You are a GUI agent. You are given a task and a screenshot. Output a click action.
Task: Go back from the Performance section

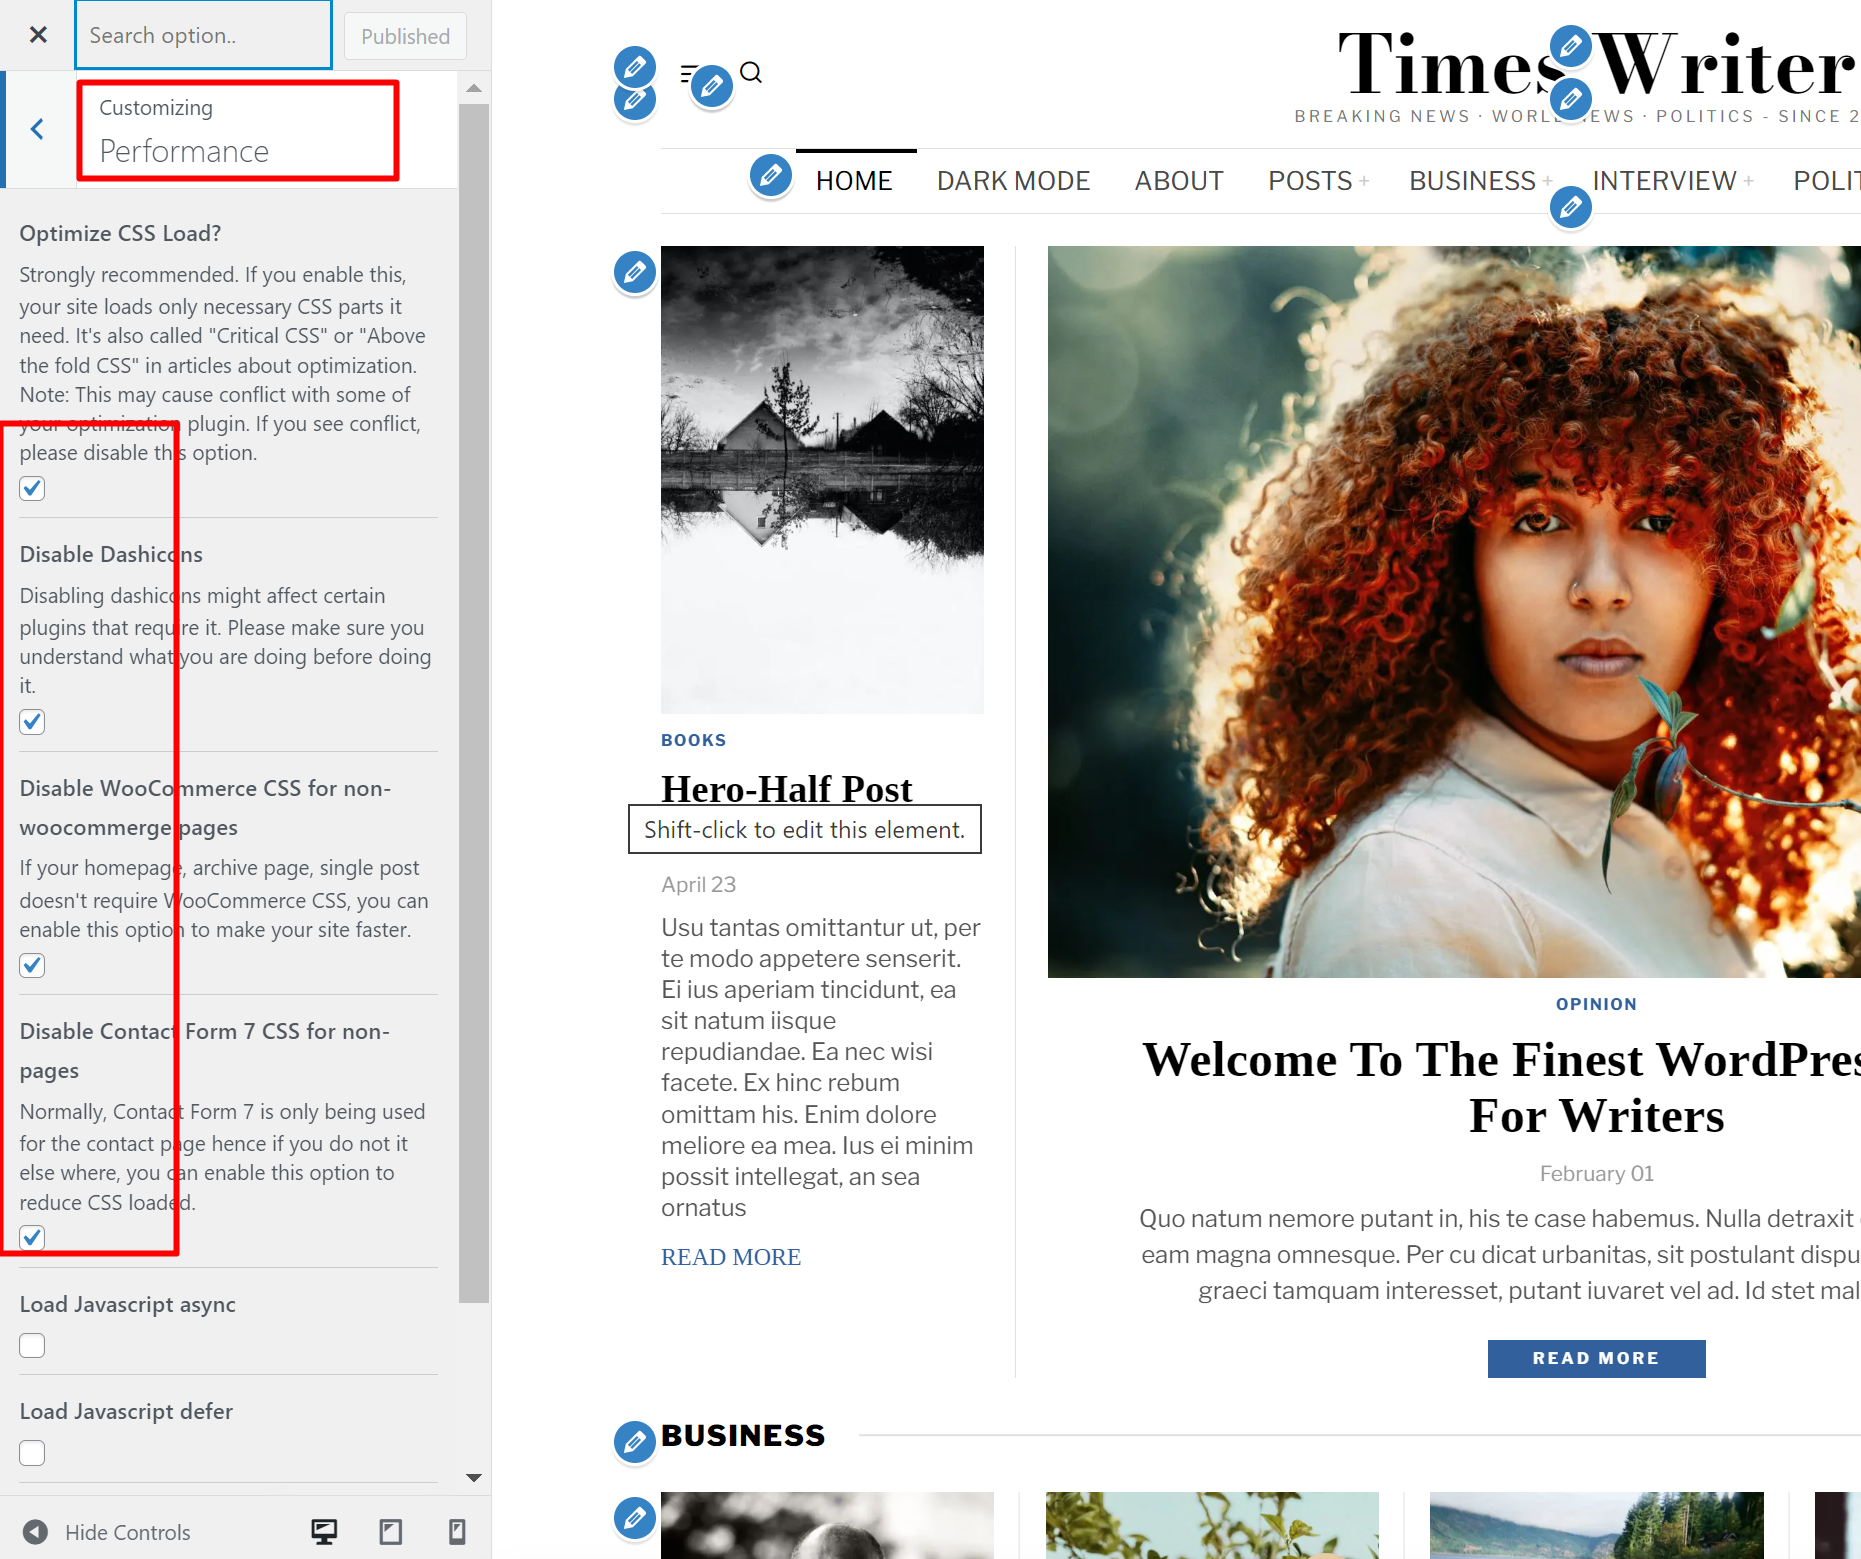[x=38, y=129]
